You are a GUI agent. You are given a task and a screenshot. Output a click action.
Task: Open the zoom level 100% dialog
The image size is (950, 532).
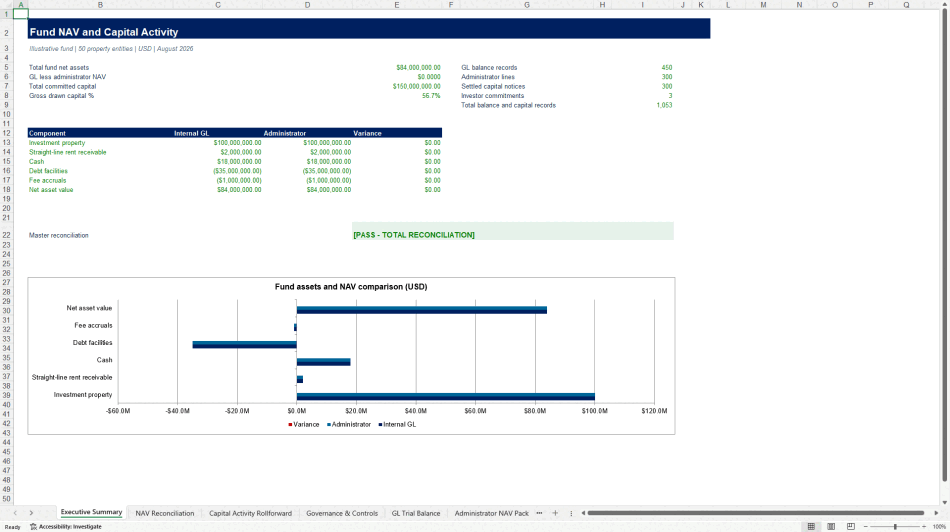(x=939, y=527)
